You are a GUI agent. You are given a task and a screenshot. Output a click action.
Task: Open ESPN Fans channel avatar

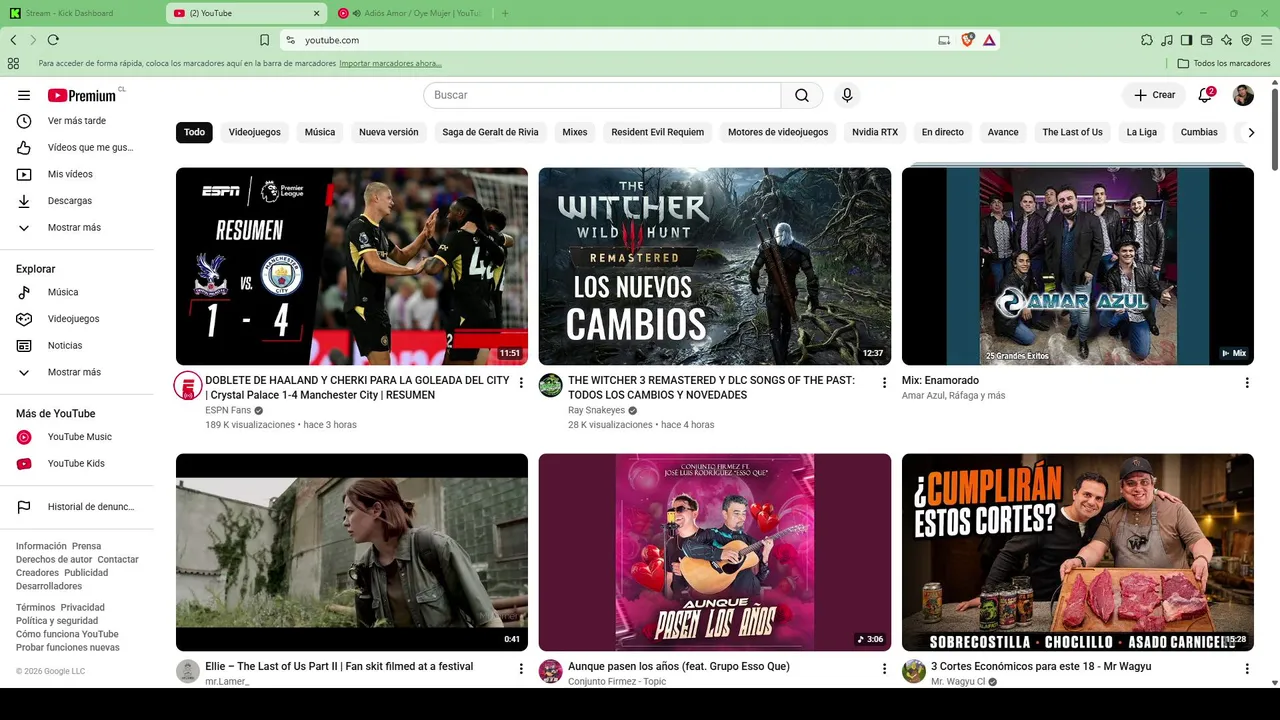pos(188,386)
